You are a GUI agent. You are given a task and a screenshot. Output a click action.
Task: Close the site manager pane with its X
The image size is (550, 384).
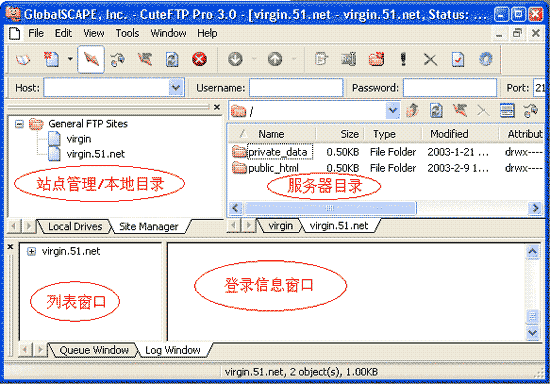click(217, 107)
